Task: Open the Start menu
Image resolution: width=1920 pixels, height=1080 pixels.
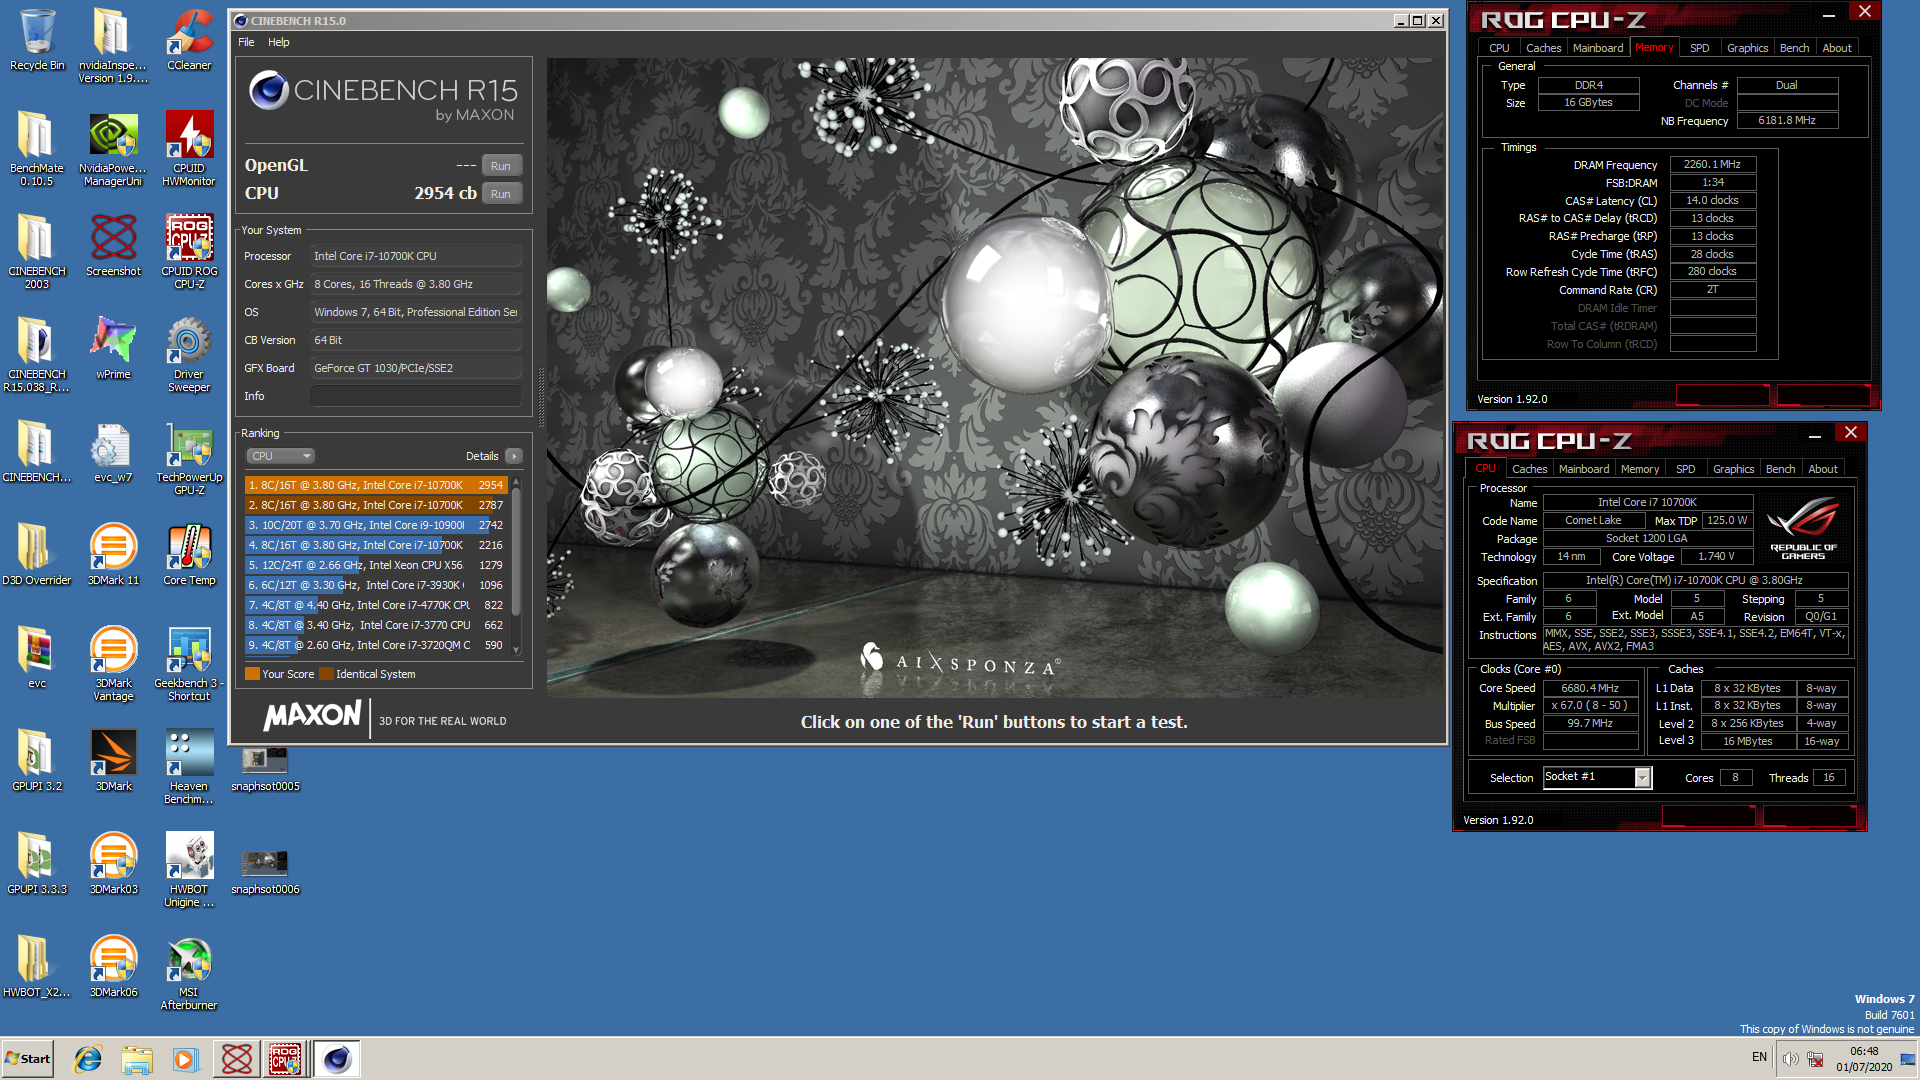Action: [28, 1059]
